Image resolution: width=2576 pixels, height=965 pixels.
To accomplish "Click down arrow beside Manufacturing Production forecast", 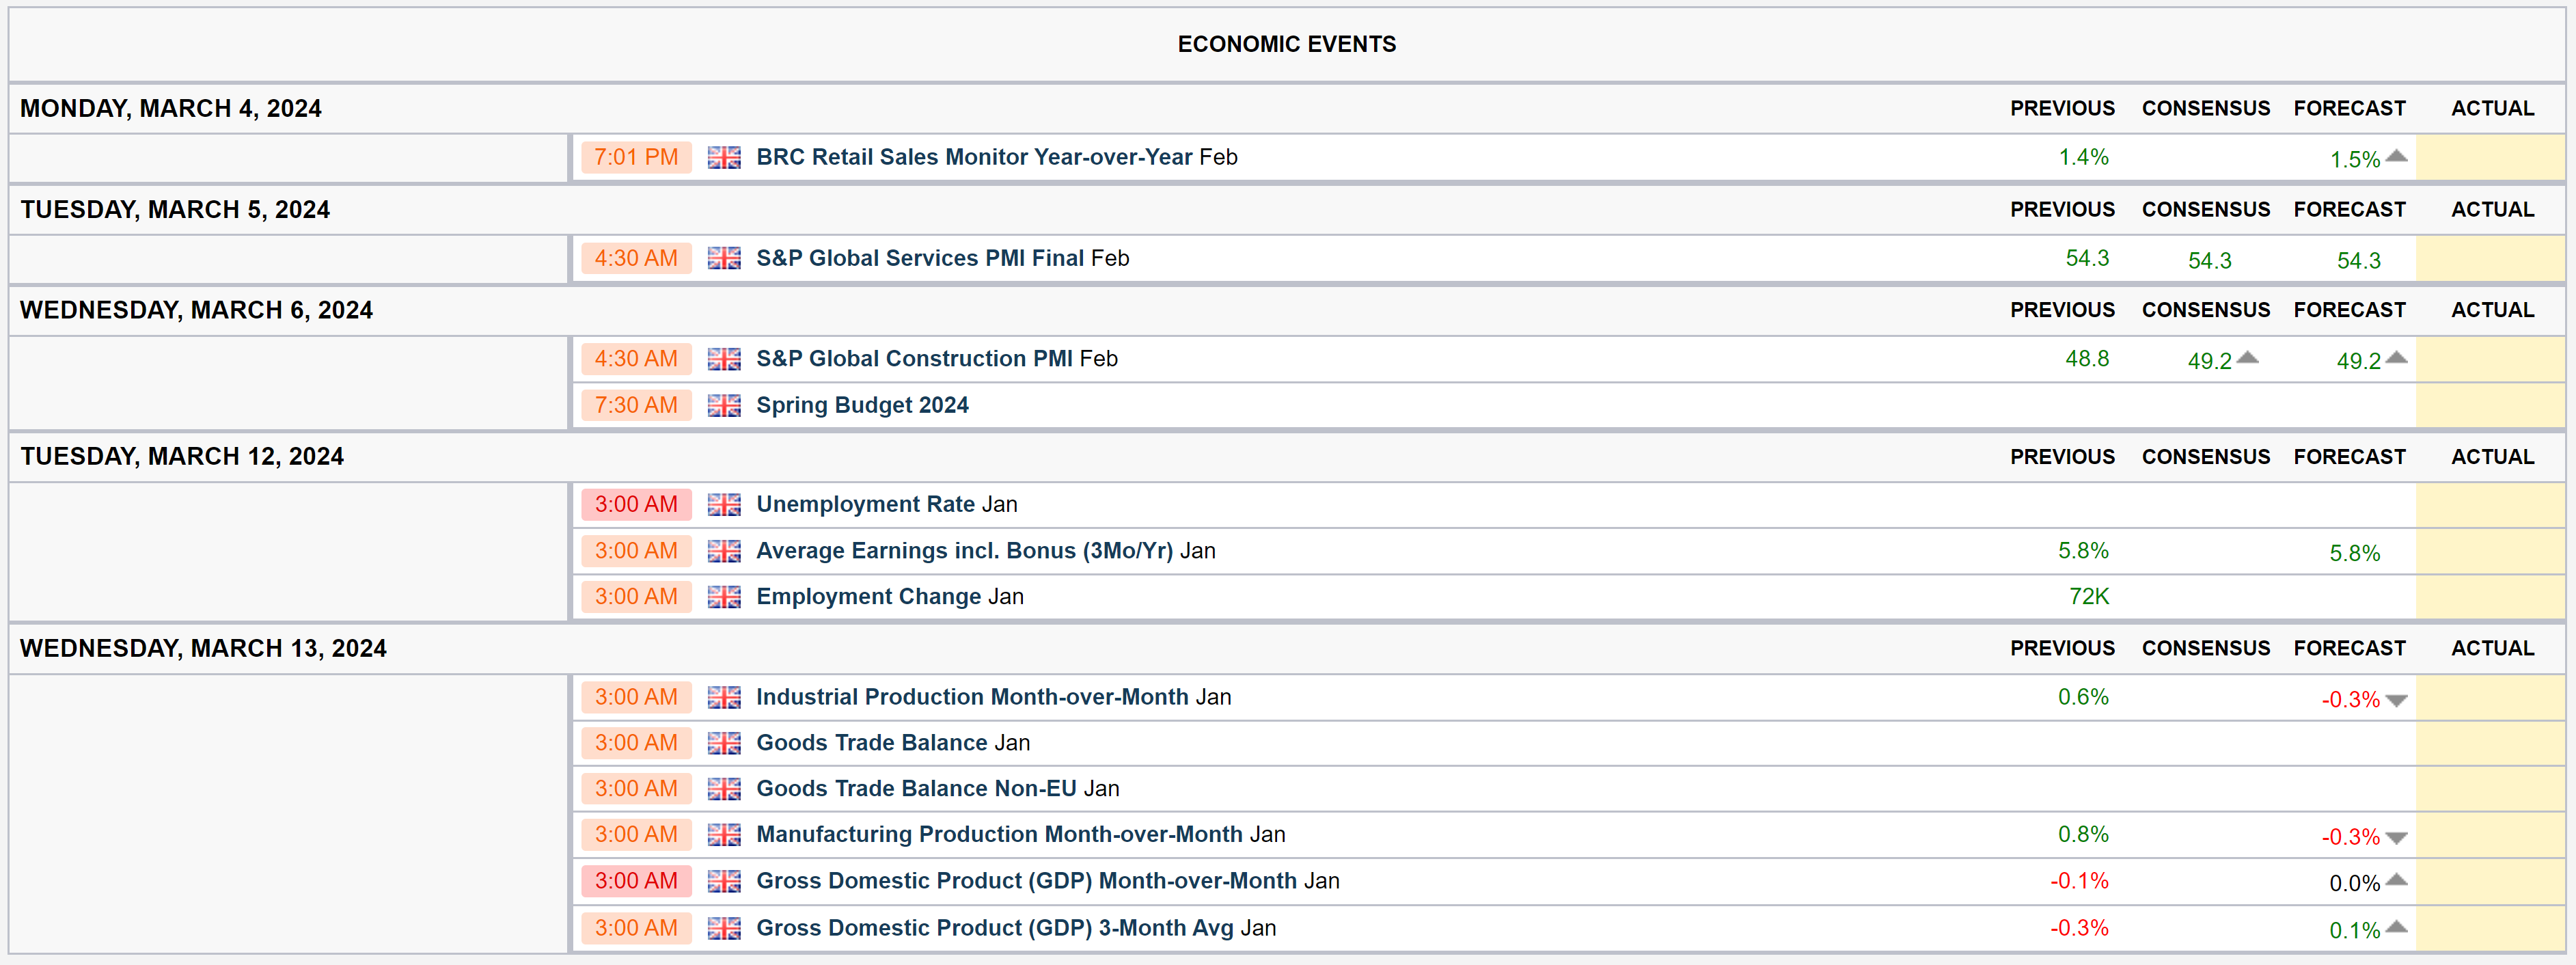I will click(2396, 838).
